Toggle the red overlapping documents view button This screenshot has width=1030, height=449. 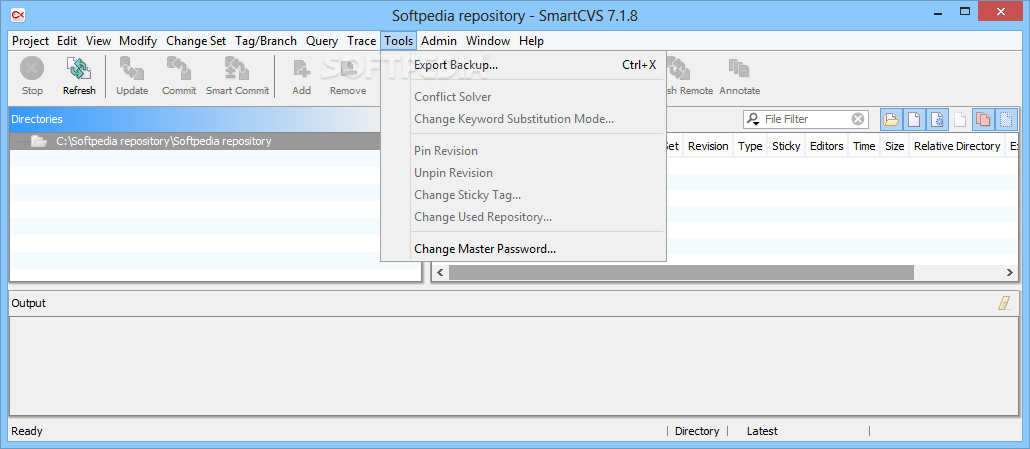coord(983,119)
